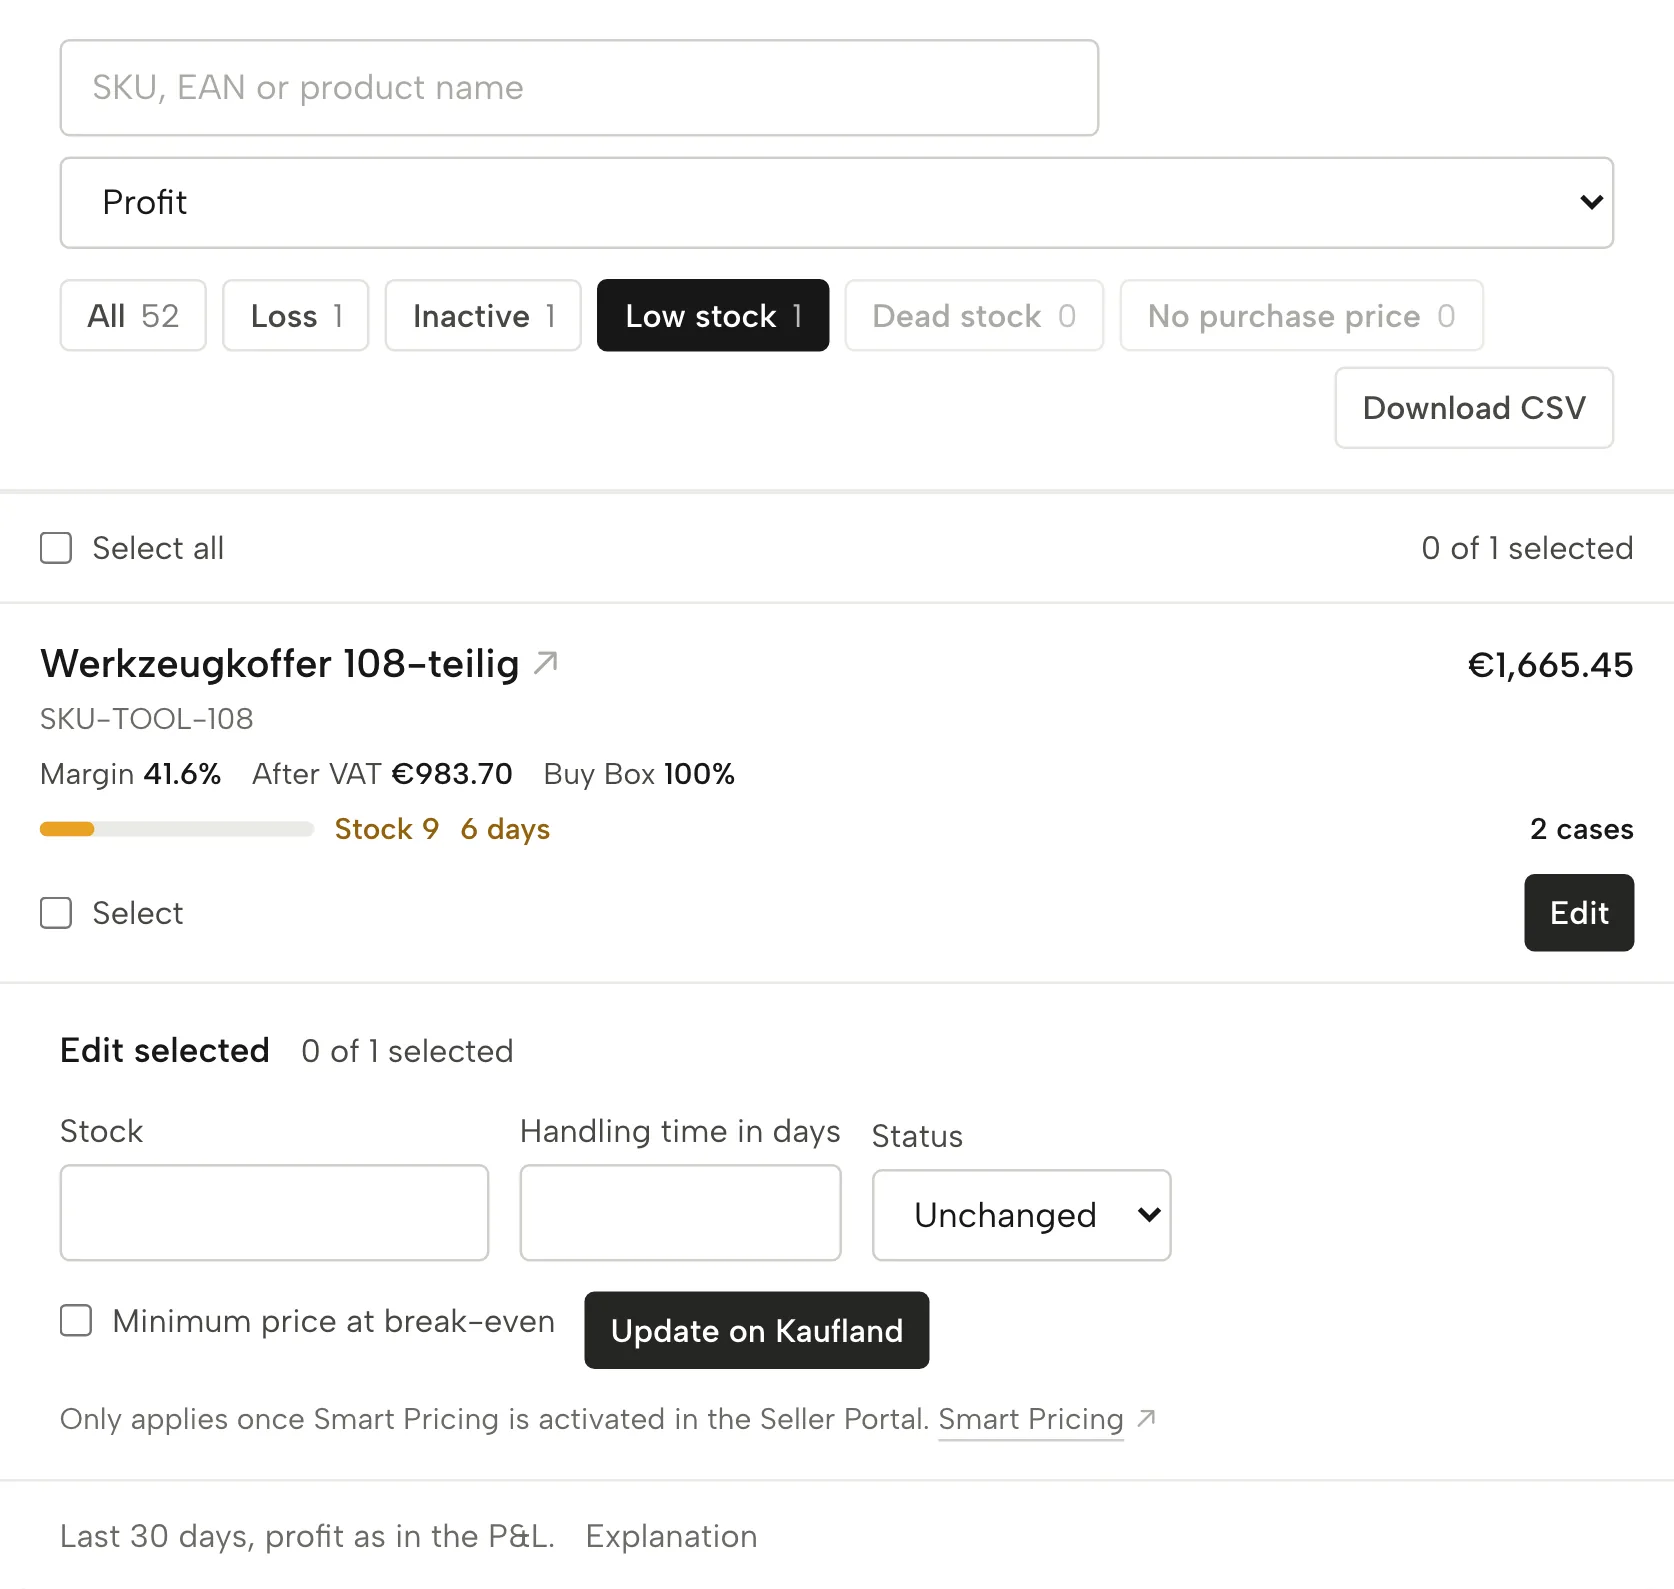Click the 2 cases label

click(x=1581, y=829)
